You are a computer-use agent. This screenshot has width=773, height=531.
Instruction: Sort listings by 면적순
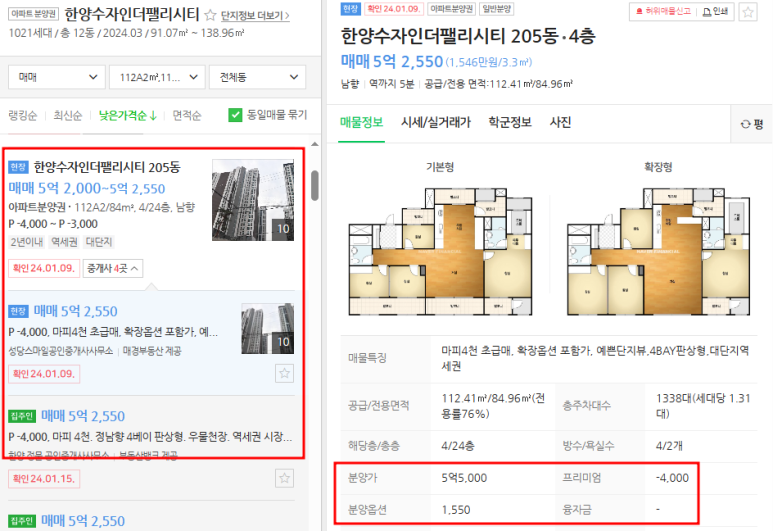coord(187,116)
